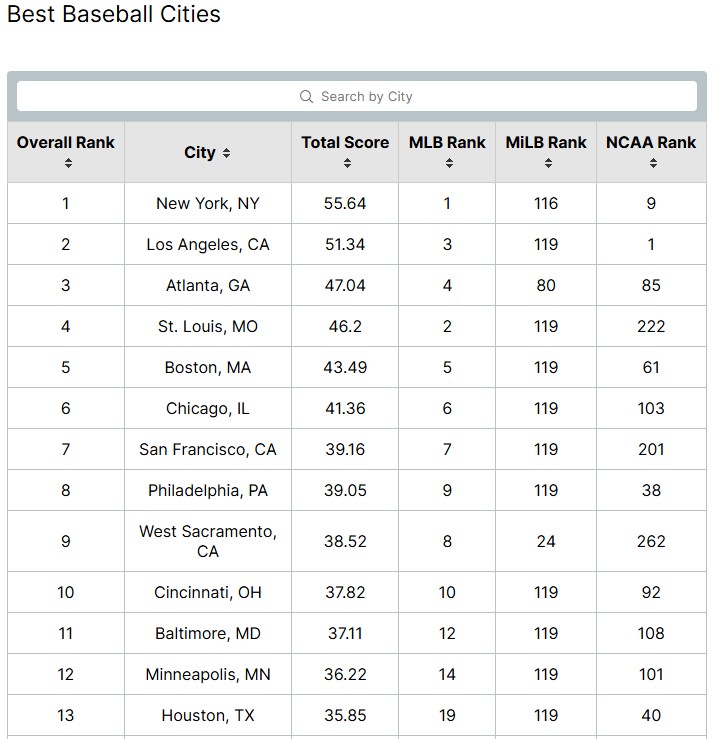
Task: Click the Best Baseball Cities heading
Action: pyautogui.click(x=114, y=15)
